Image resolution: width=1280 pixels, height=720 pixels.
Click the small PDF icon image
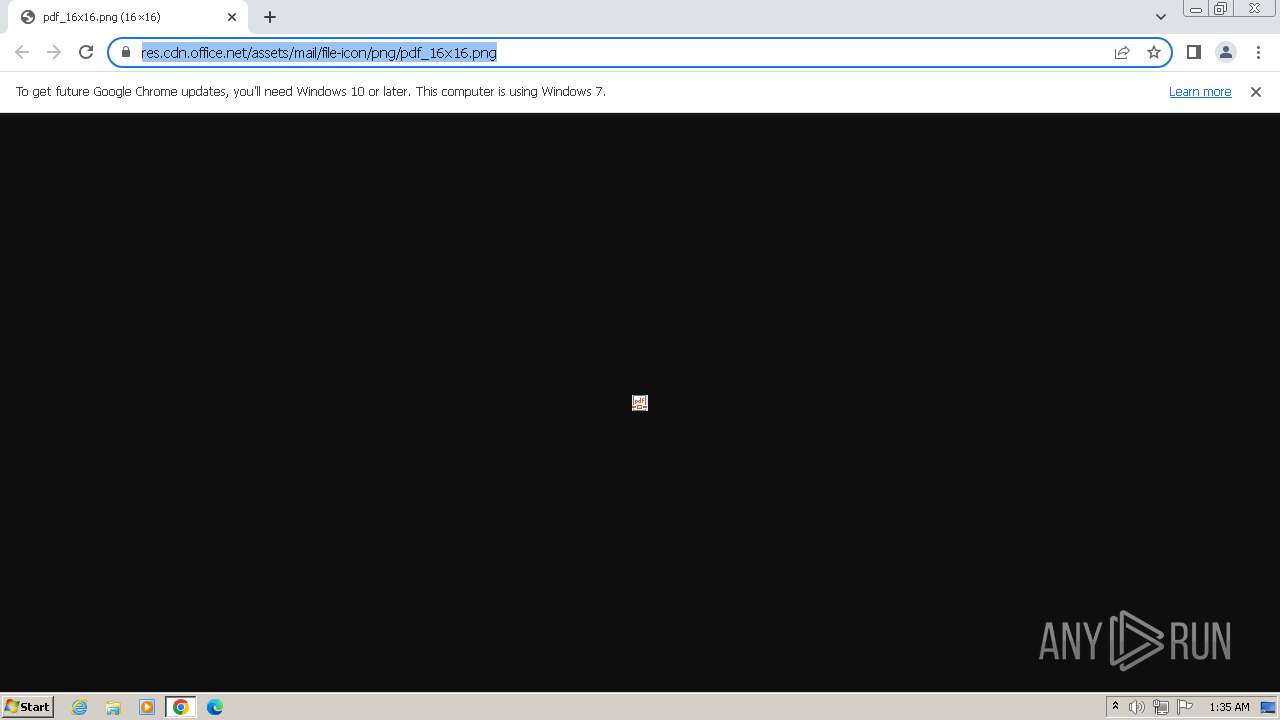tap(640, 403)
